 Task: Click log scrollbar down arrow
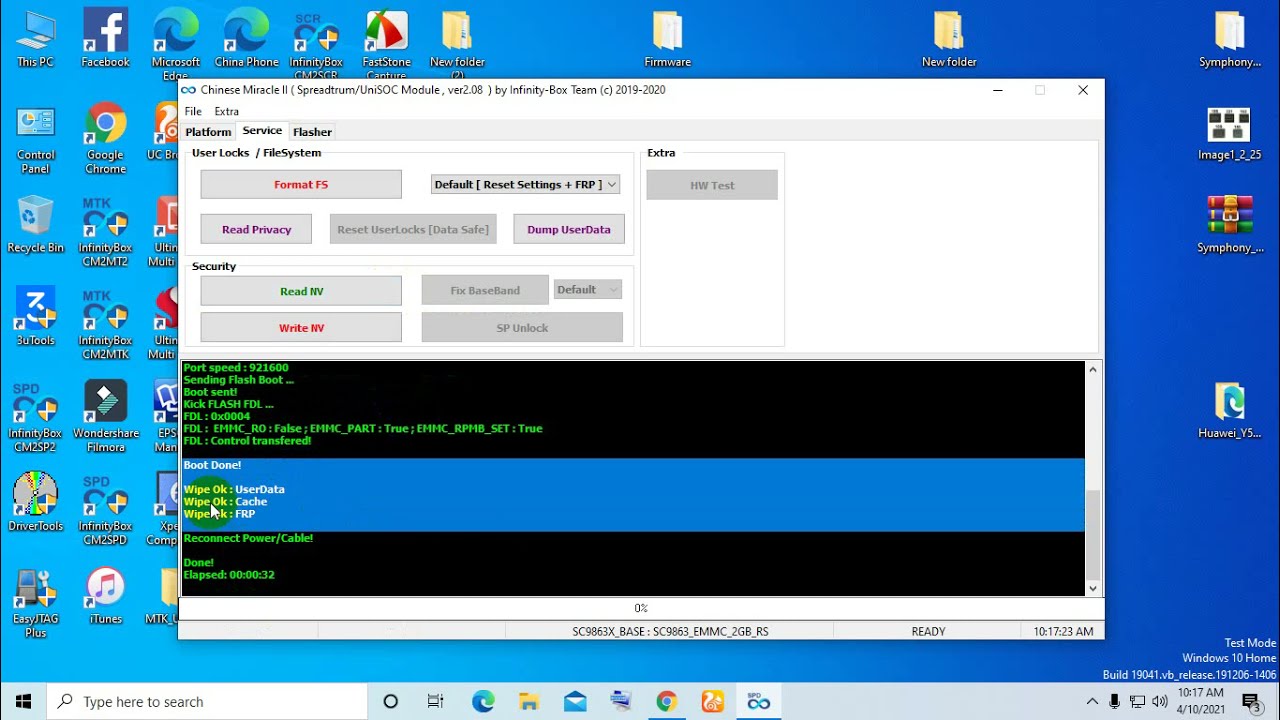[1093, 588]
